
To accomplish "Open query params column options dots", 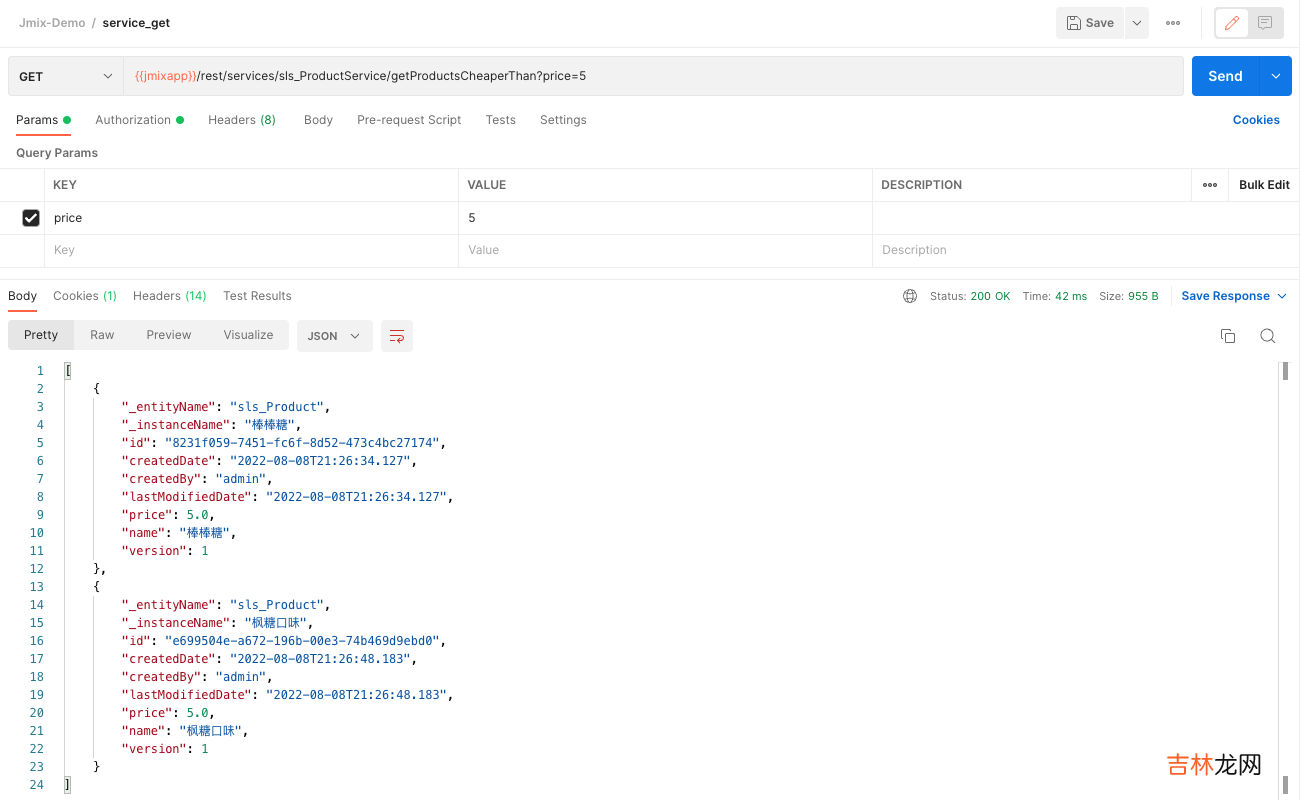I will pyautogui.click(x=1210, y=185).
